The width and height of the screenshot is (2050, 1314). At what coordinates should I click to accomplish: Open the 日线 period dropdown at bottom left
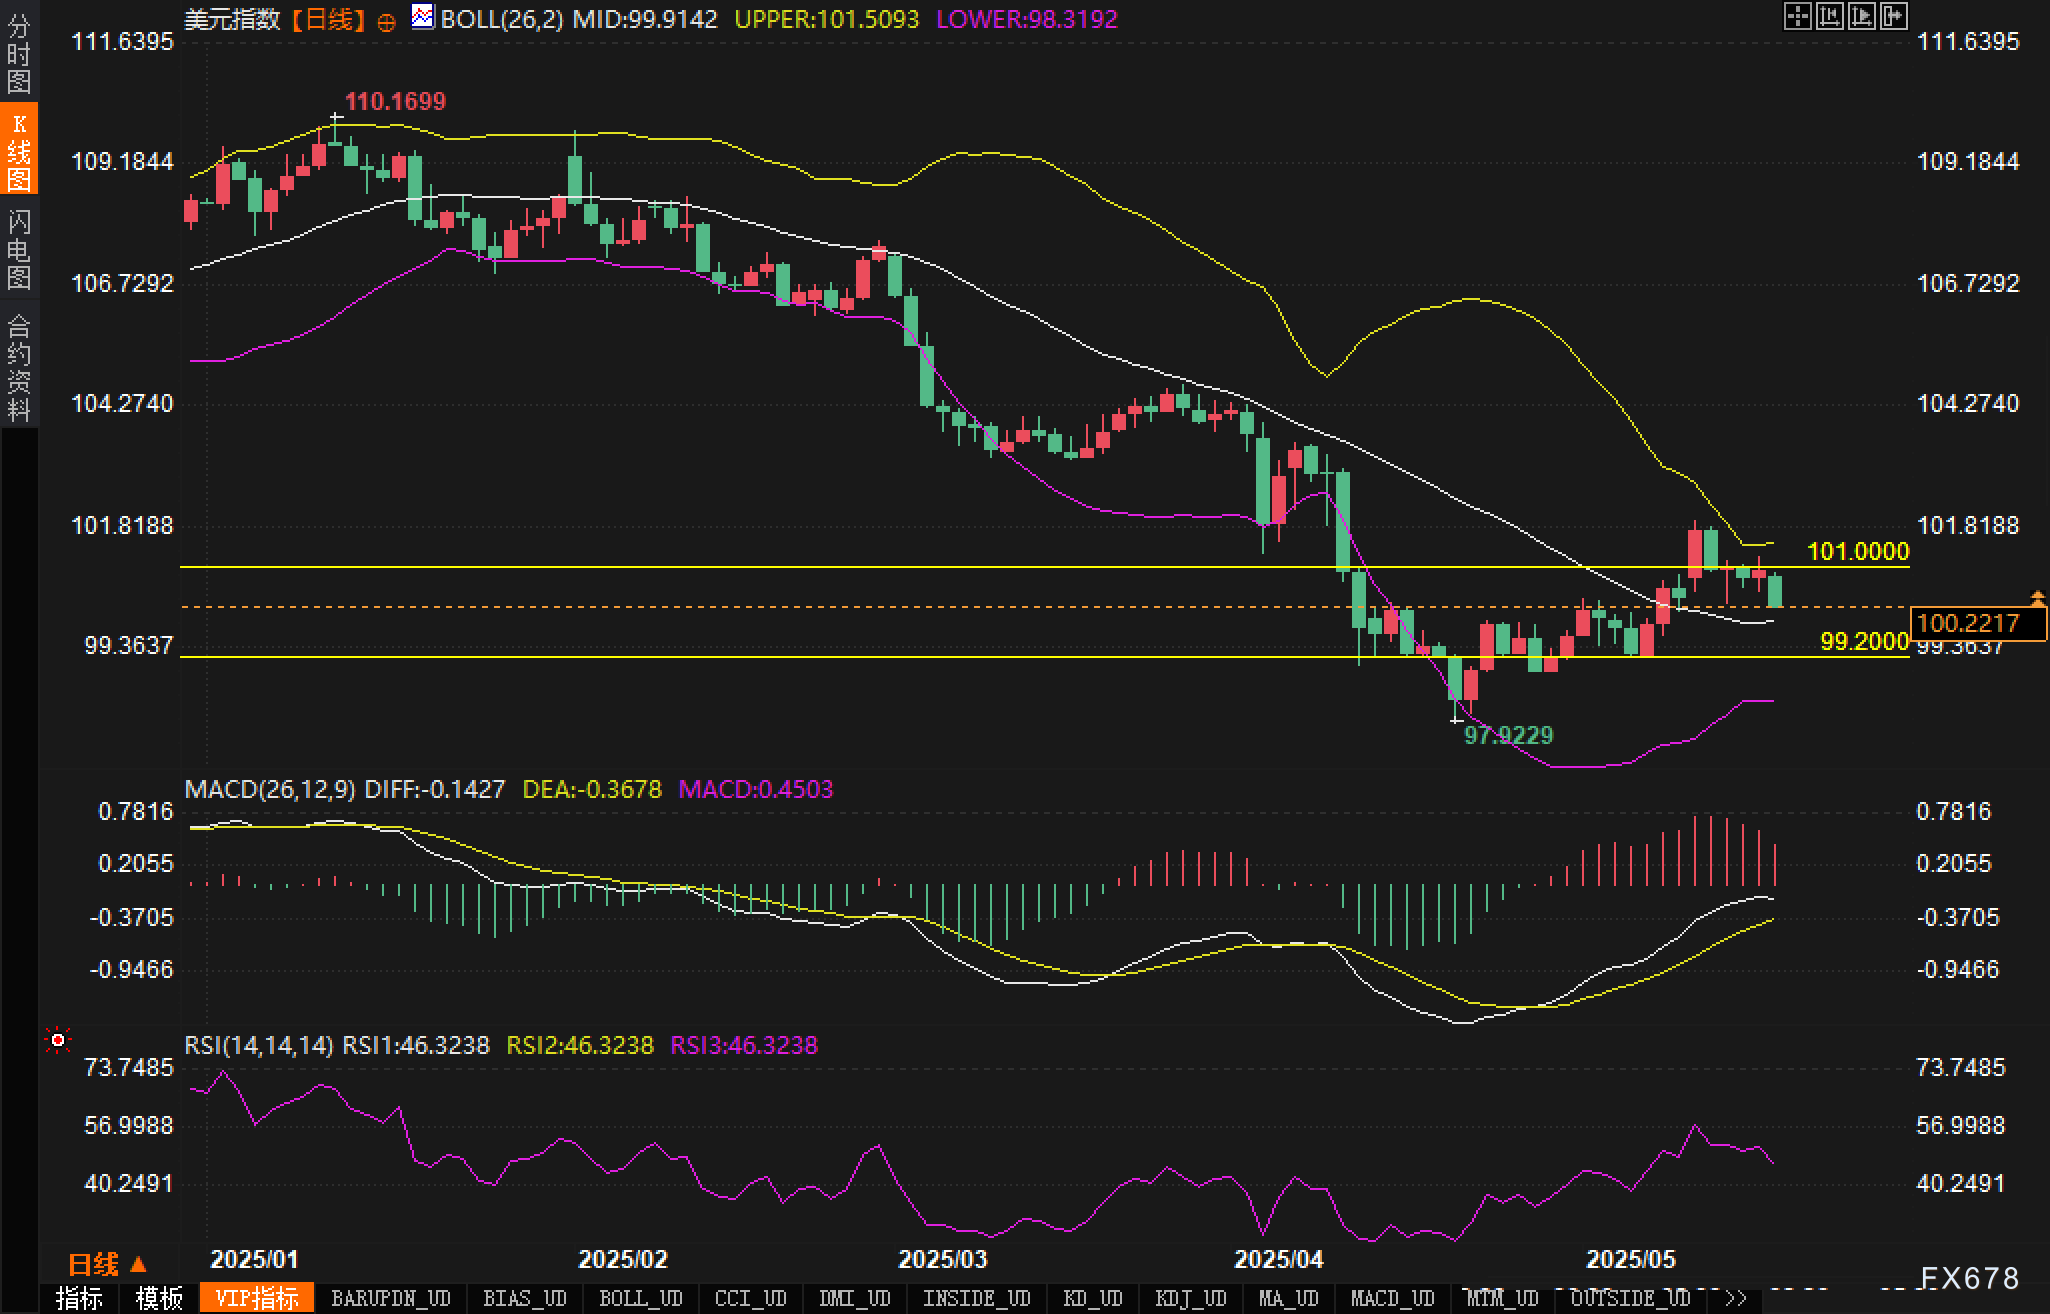107,1265
